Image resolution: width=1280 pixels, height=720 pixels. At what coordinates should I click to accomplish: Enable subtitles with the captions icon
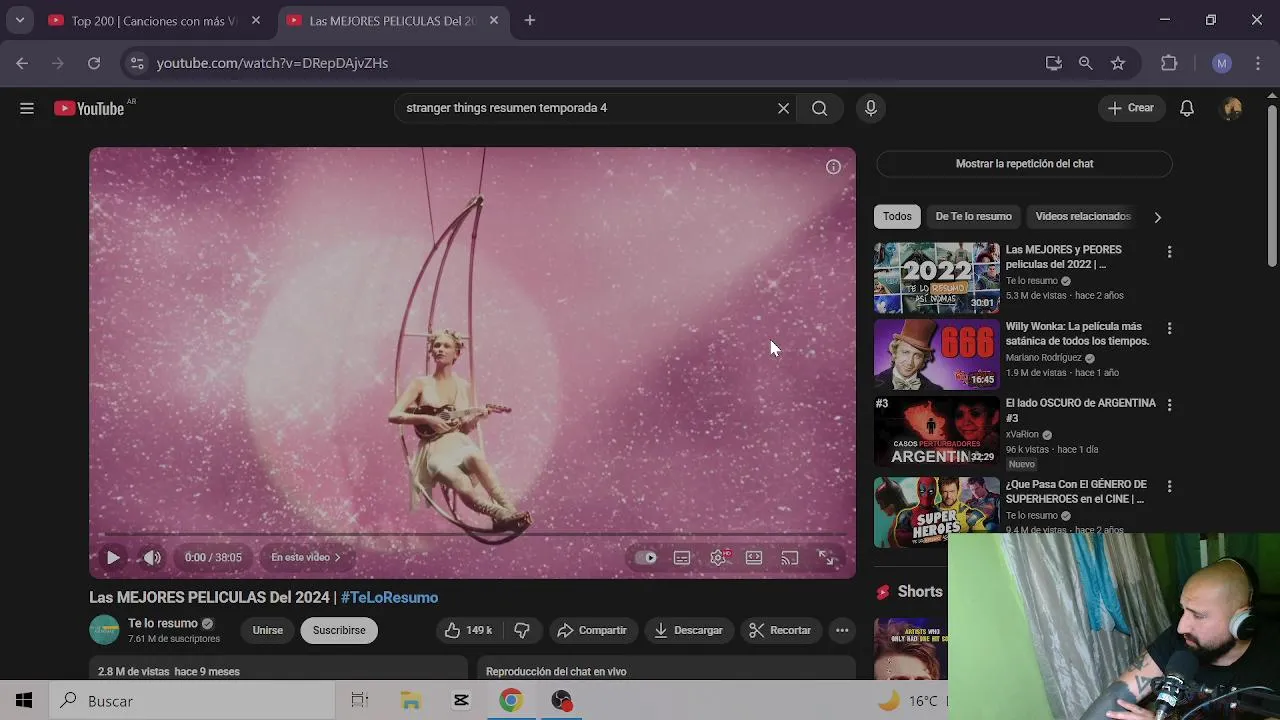682,558
